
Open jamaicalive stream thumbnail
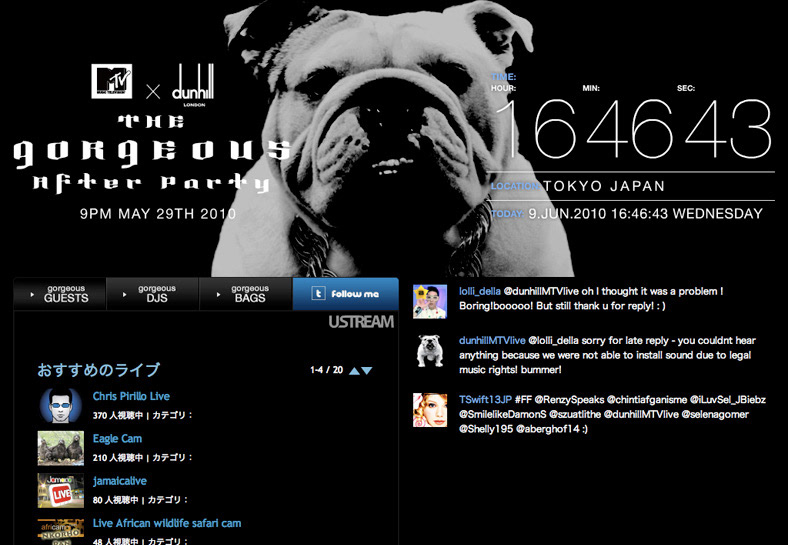[60, 490]
